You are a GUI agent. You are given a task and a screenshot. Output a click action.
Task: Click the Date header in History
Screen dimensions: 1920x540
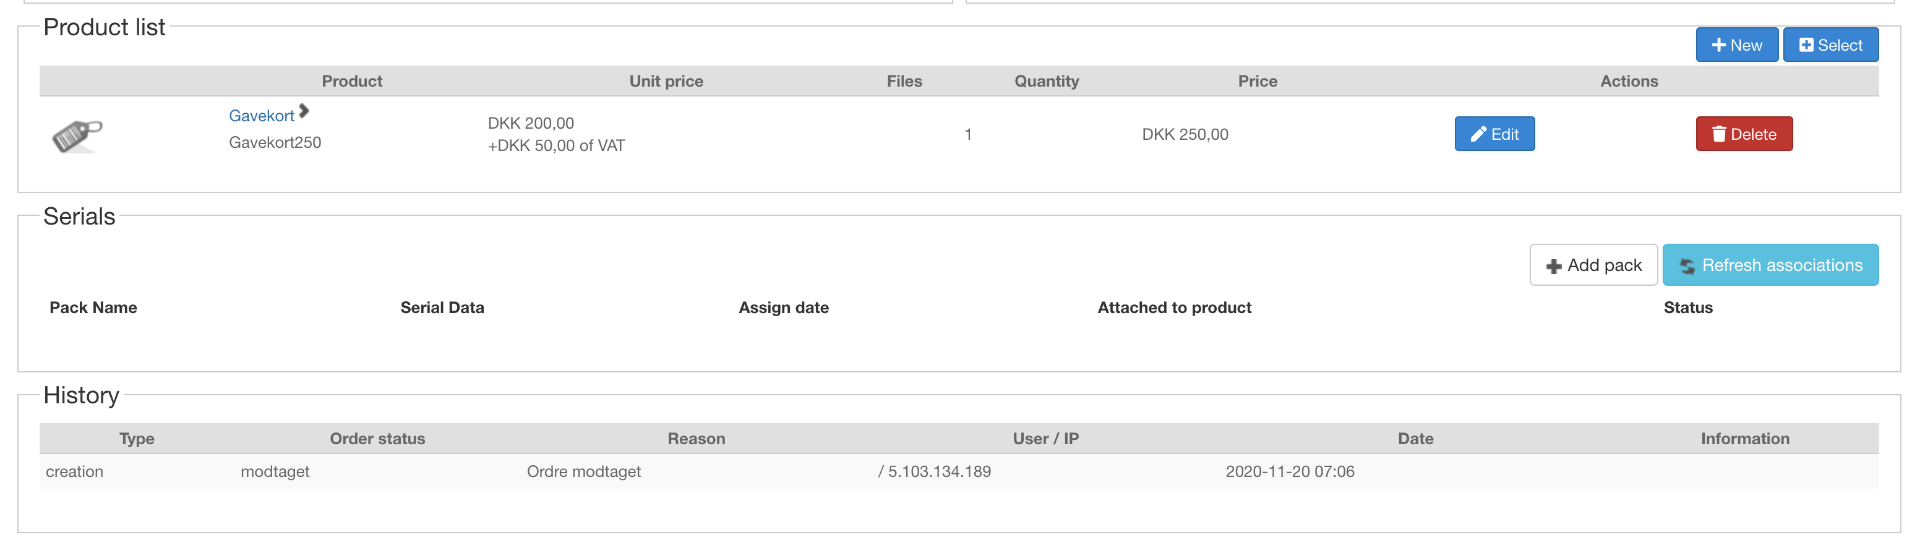coord(1415,439)
